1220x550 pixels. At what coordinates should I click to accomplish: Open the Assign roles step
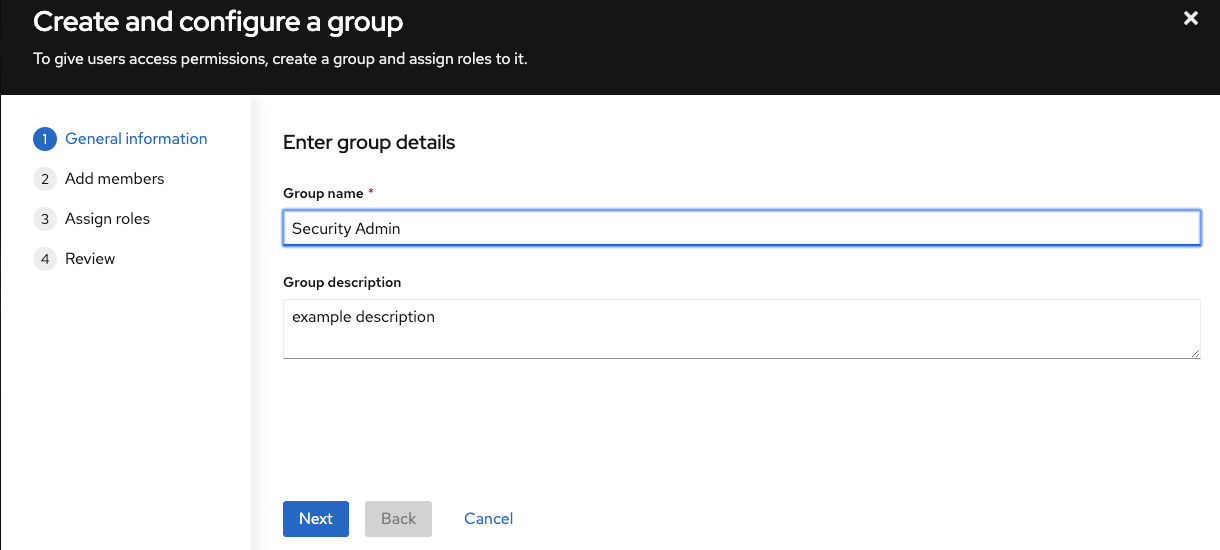[x=107, y=219]
